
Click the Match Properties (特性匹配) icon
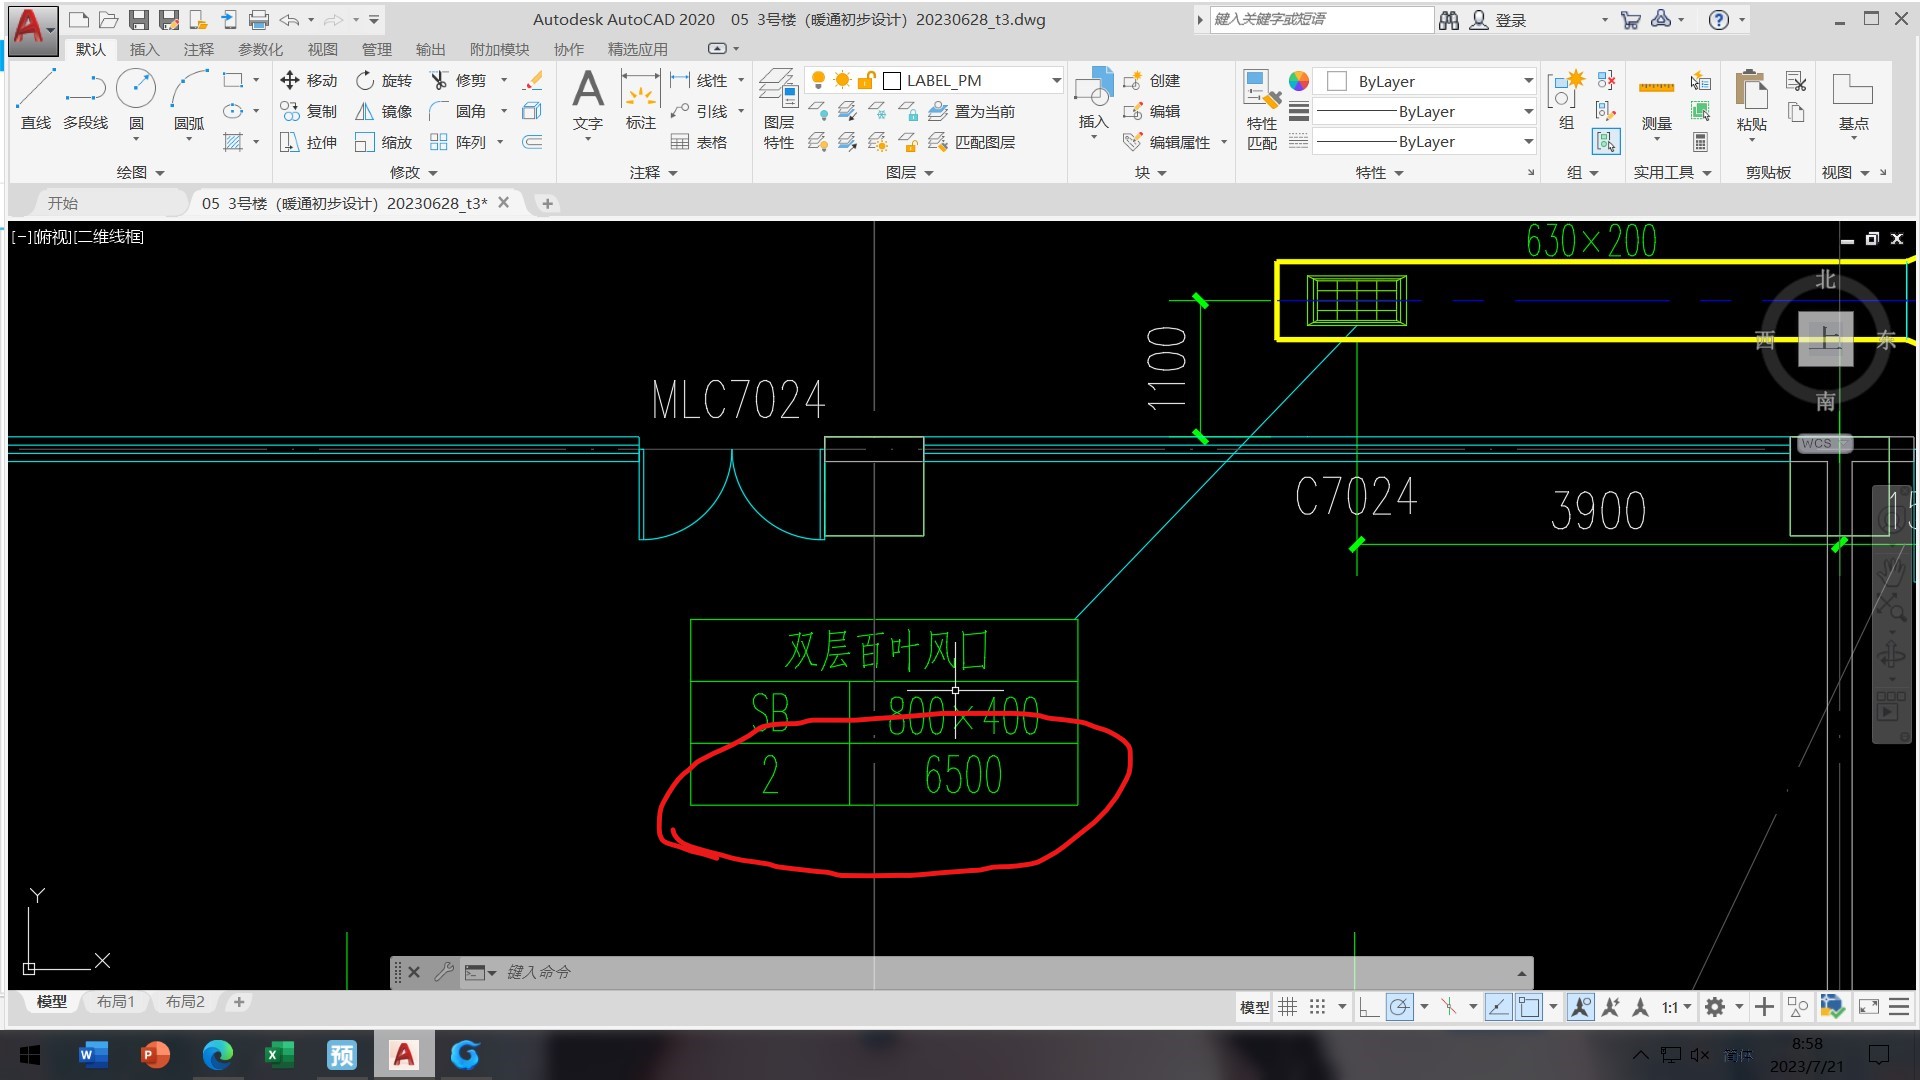pyautogui.click(x=1261, y=109)
